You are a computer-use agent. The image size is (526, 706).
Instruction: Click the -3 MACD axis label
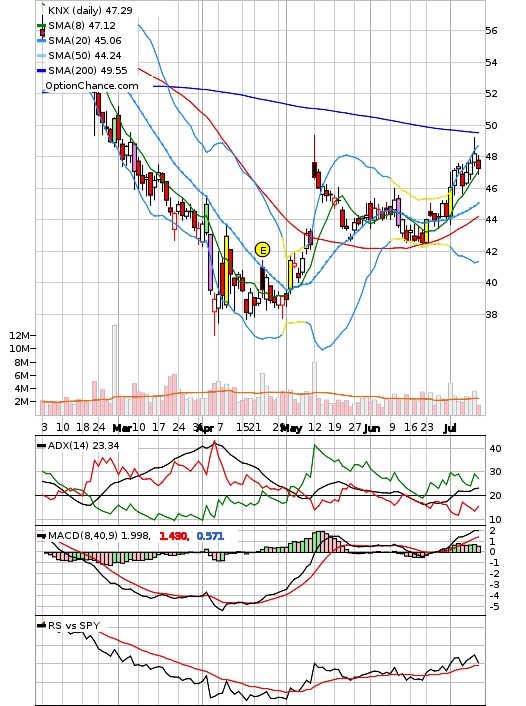tap(494, 585)
